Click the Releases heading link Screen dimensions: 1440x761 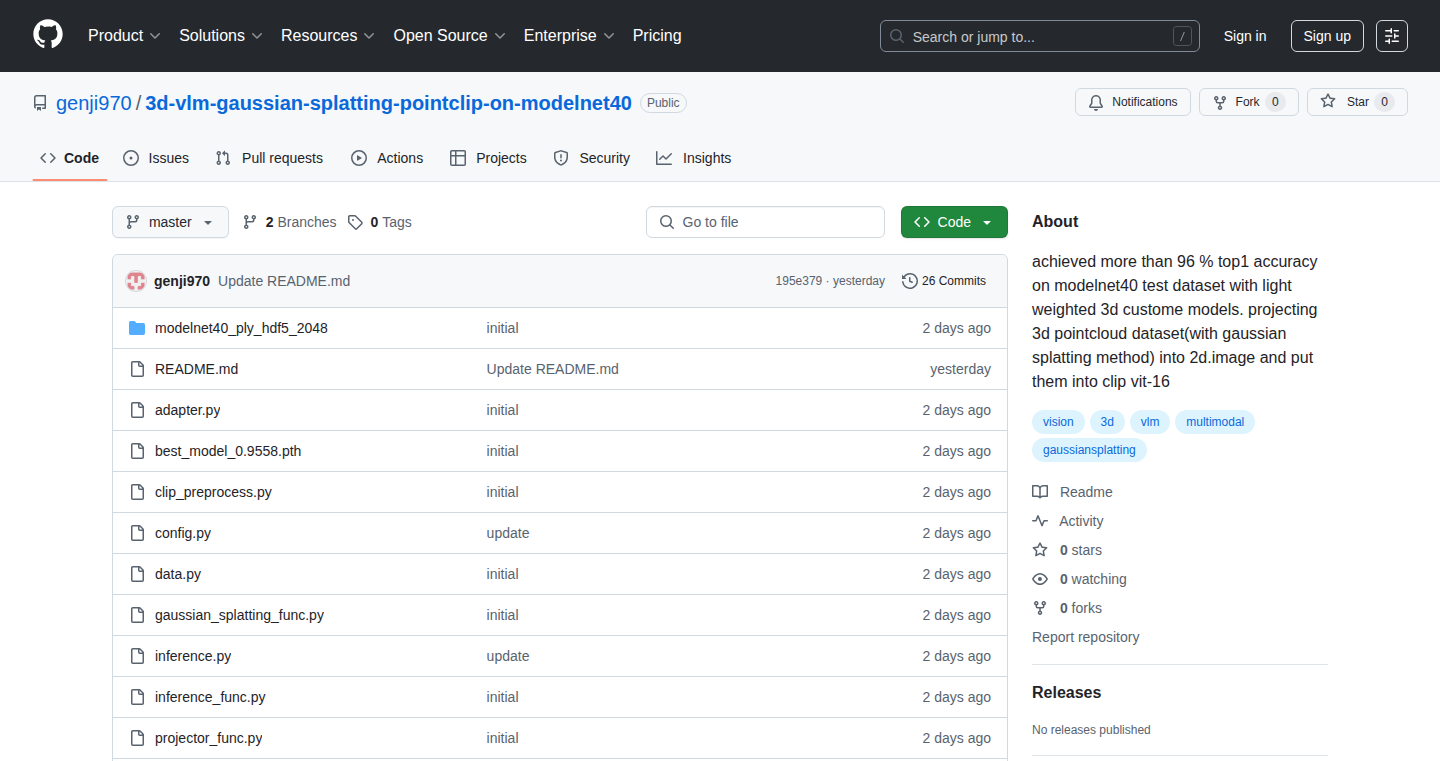pyautogui.click(x=1066, y=692)
